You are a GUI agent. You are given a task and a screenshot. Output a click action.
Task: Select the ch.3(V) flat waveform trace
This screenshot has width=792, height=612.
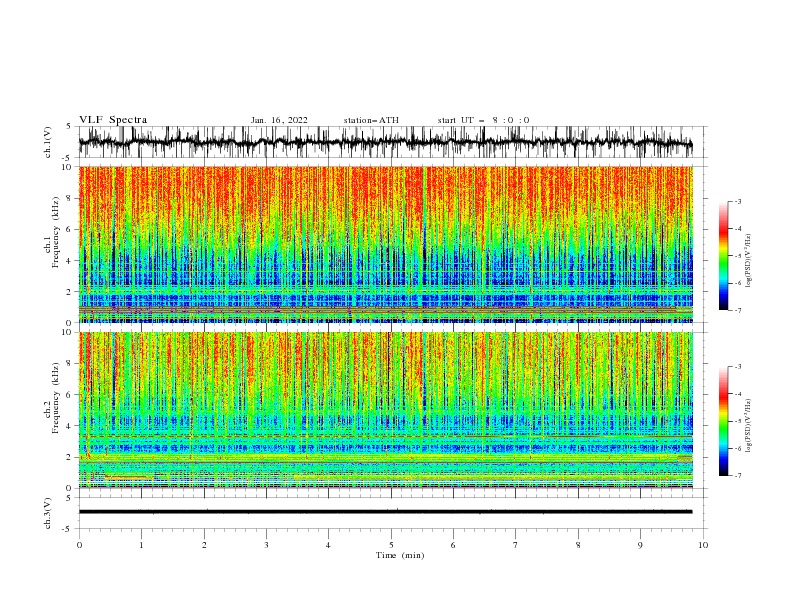point(385,512)
